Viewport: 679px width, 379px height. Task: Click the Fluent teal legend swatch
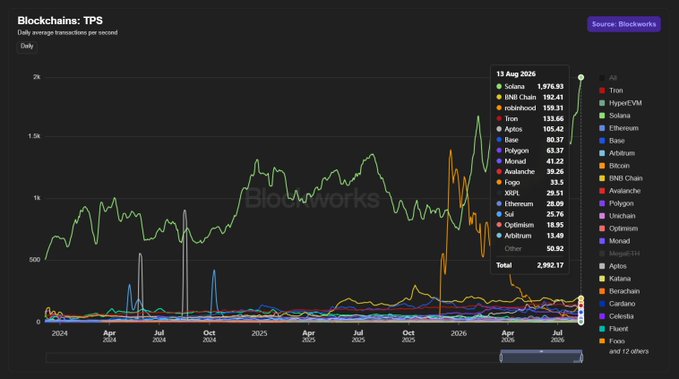click(602, 329)
